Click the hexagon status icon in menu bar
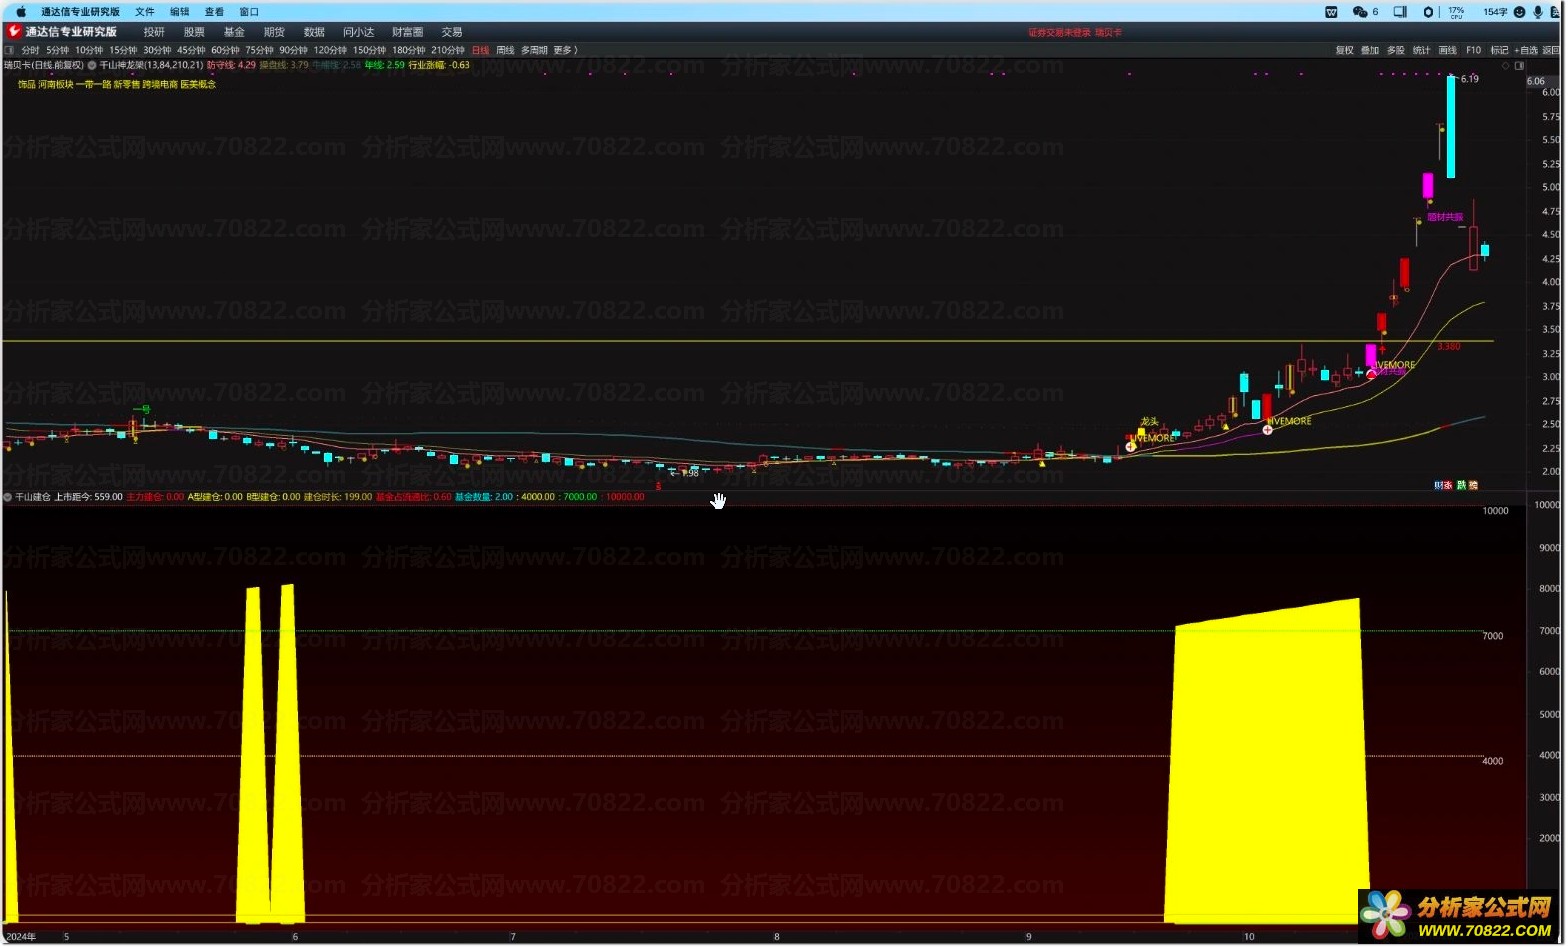The image size is (1568, 947). point(1428,12)
